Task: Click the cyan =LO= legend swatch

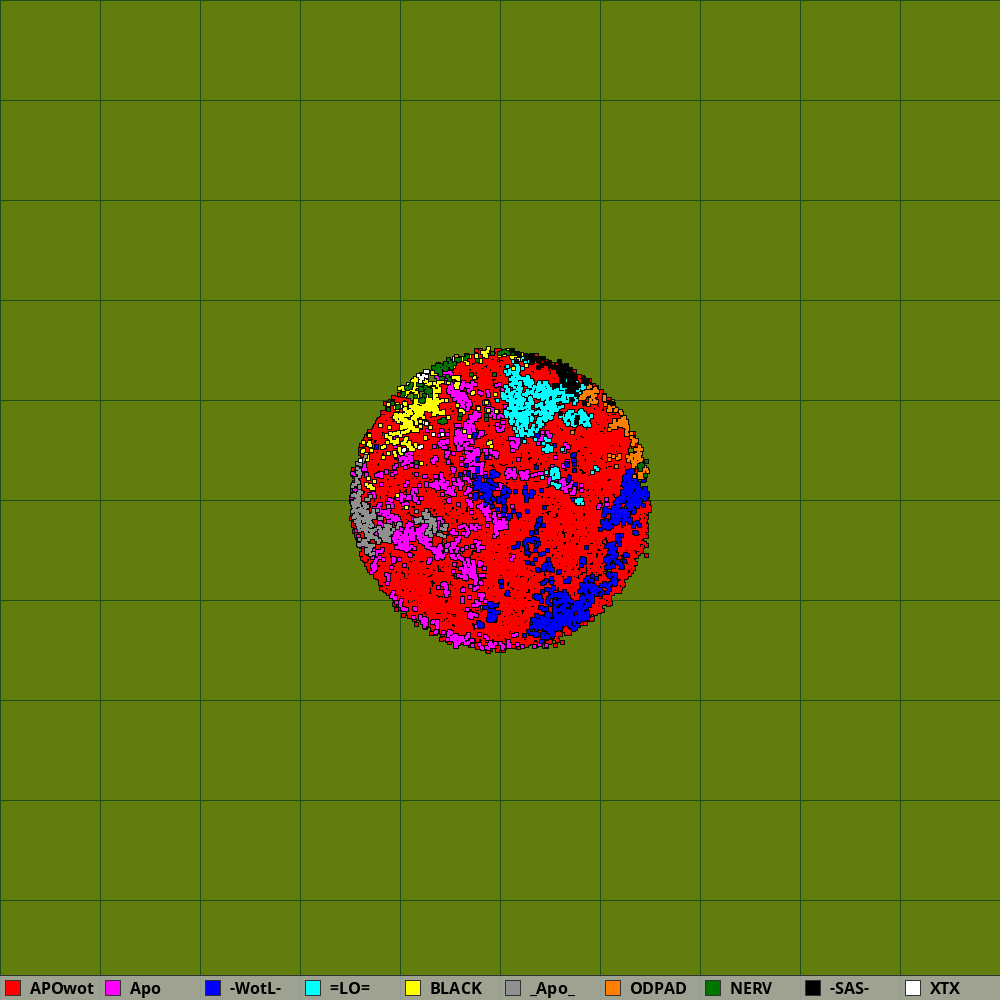Action: tap(313, 988)
